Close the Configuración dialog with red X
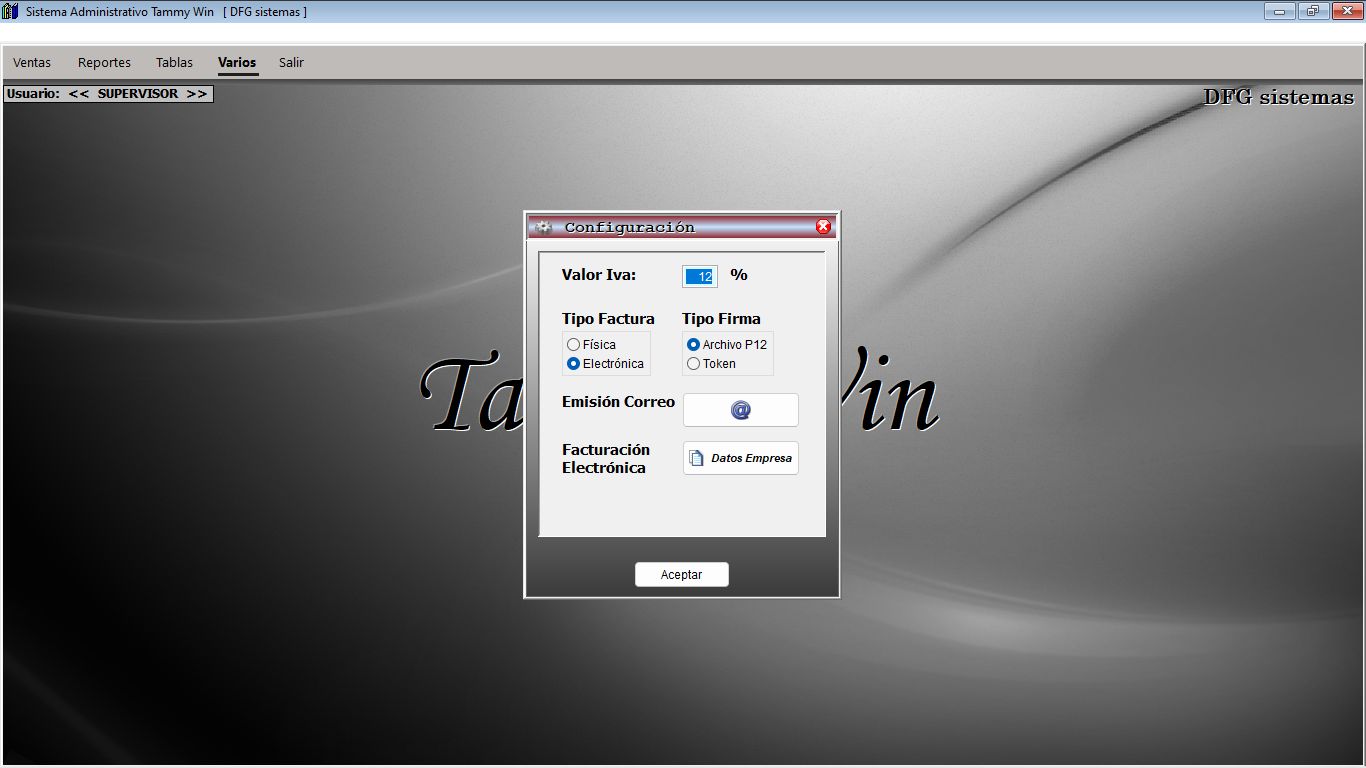 (823, 226)
